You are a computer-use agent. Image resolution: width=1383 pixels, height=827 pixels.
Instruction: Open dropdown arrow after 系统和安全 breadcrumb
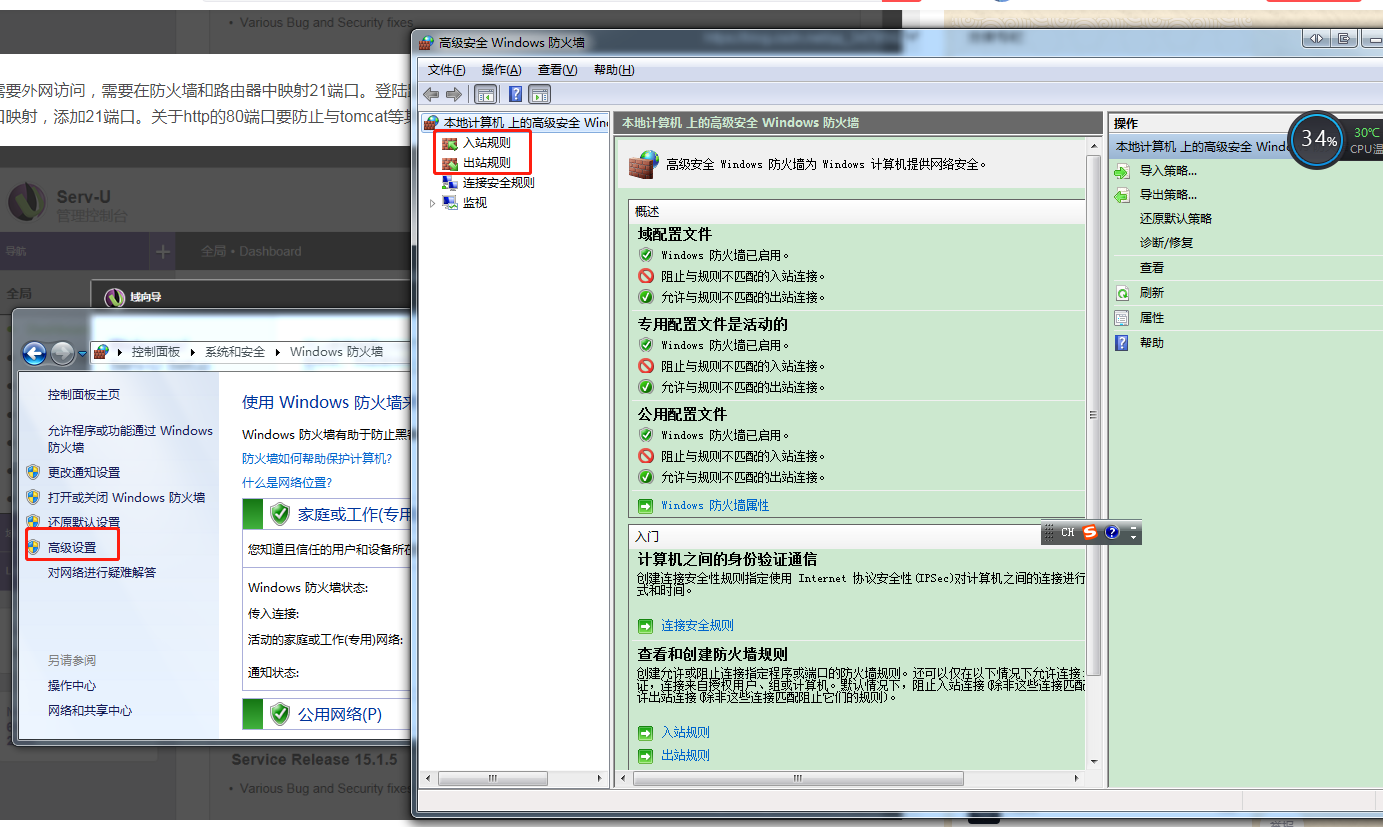pyautogui.click(x=278, y=352)
